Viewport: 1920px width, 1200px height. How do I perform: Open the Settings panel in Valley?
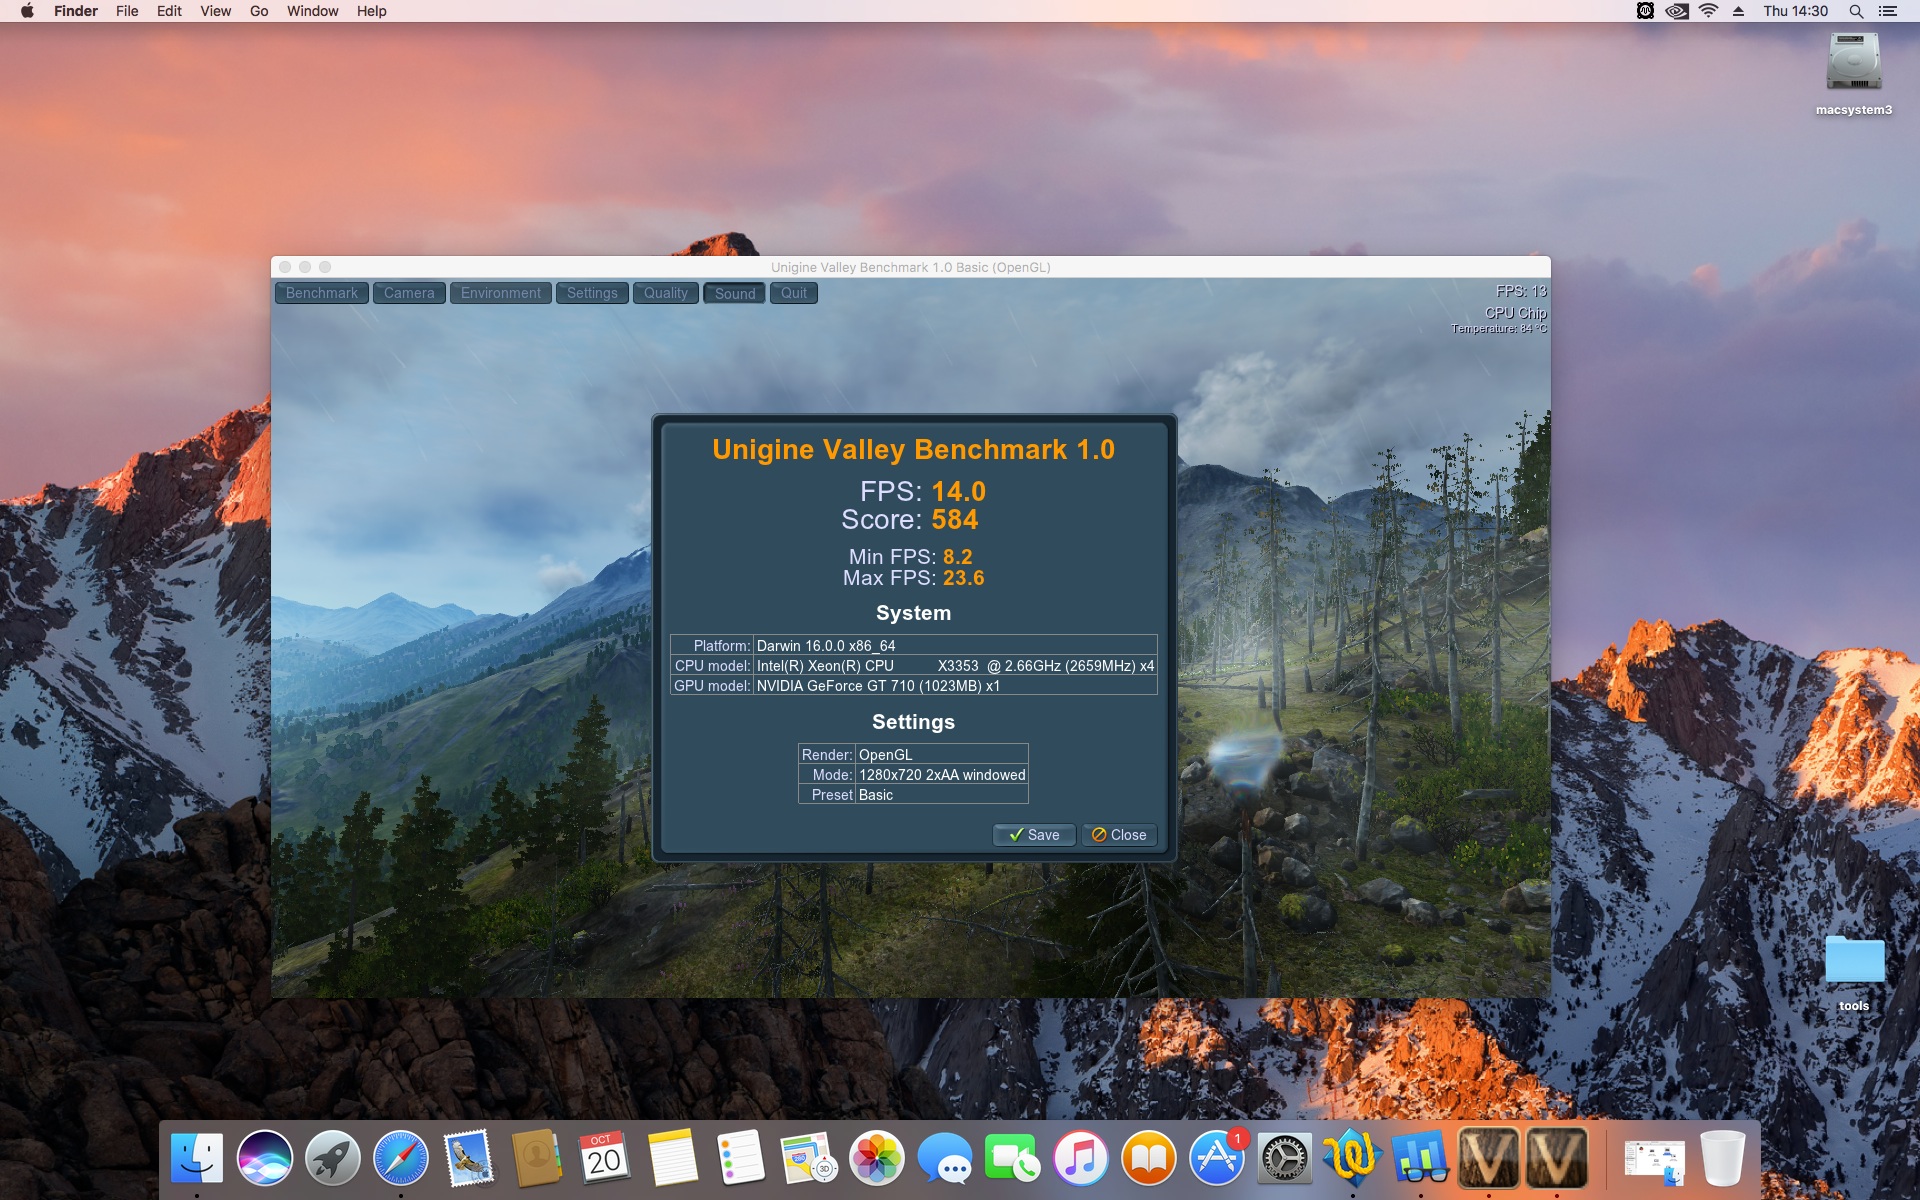(592, 293)
